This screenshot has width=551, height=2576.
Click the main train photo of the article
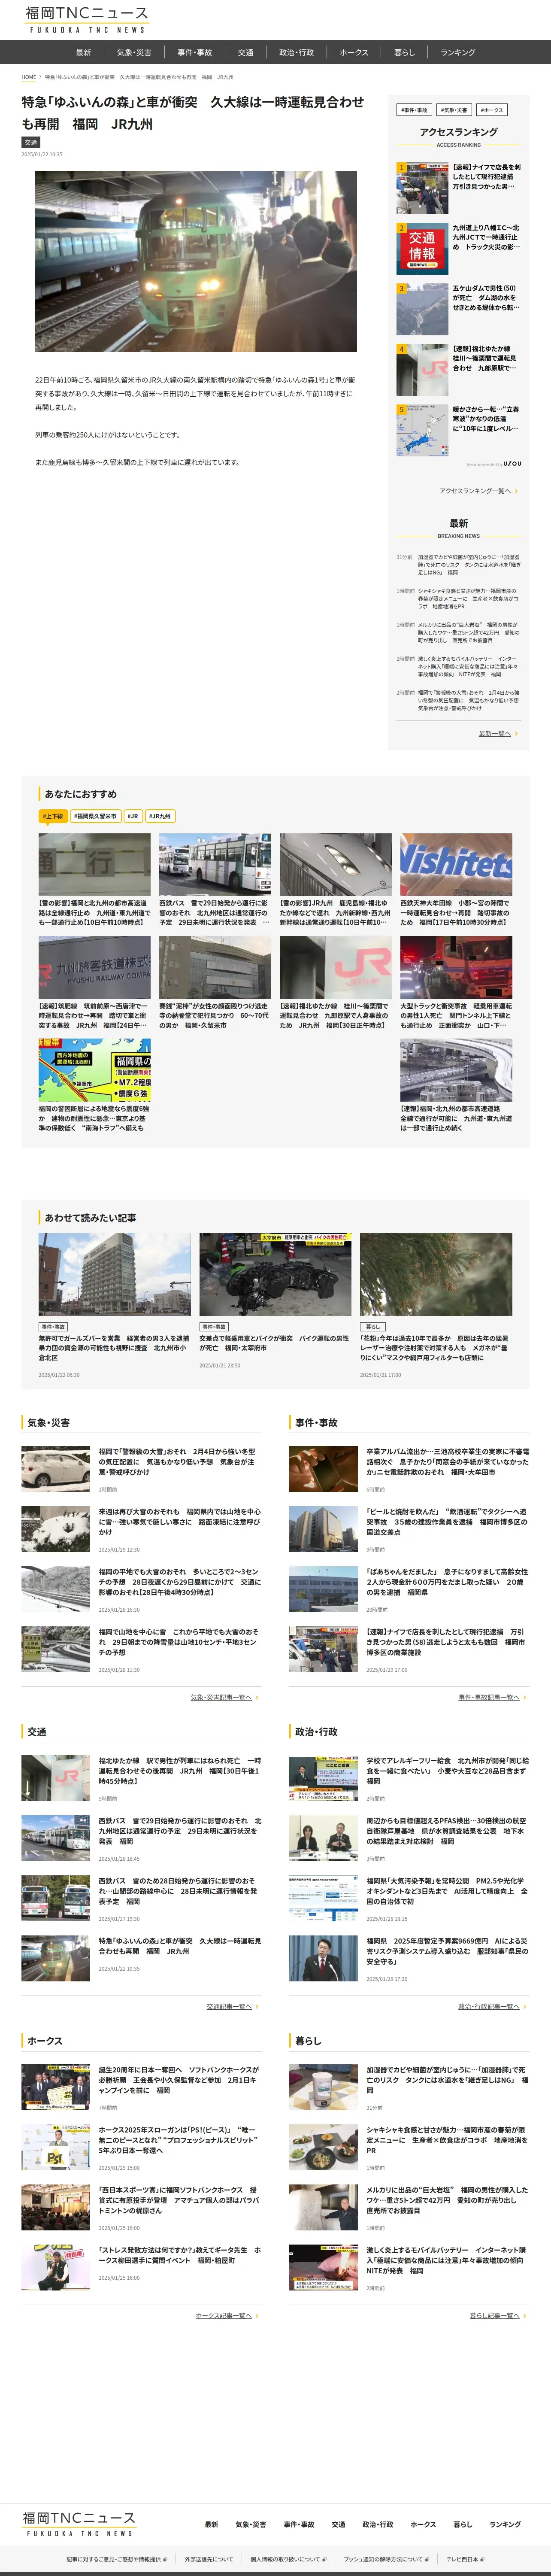[196, 261]
